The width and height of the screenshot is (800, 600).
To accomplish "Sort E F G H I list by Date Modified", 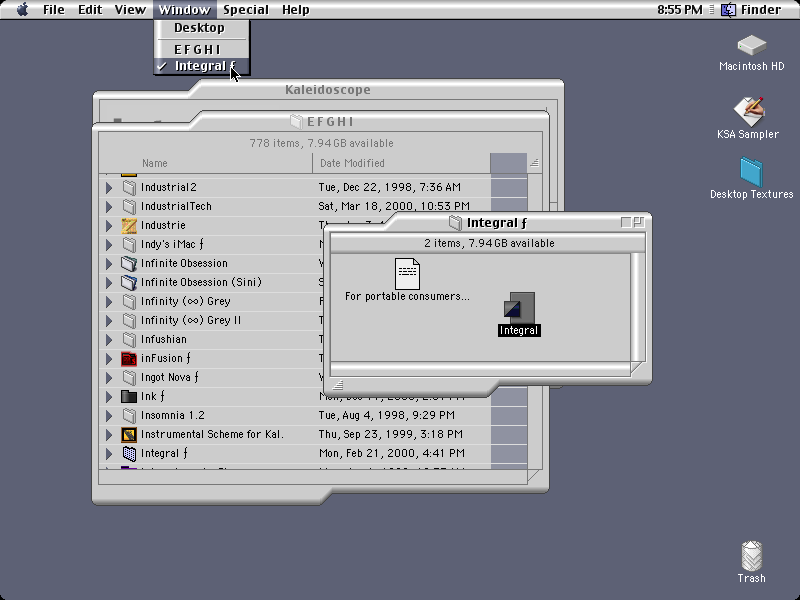I will click(x=401, y=163).
